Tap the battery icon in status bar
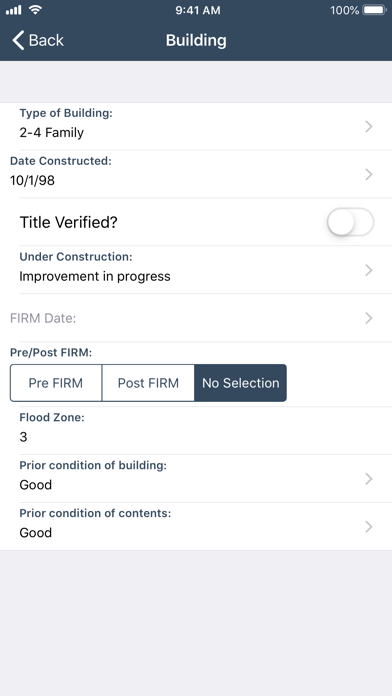Image resolution: width=392 pixels, height=696 pixels. click(x=374, y=10)
